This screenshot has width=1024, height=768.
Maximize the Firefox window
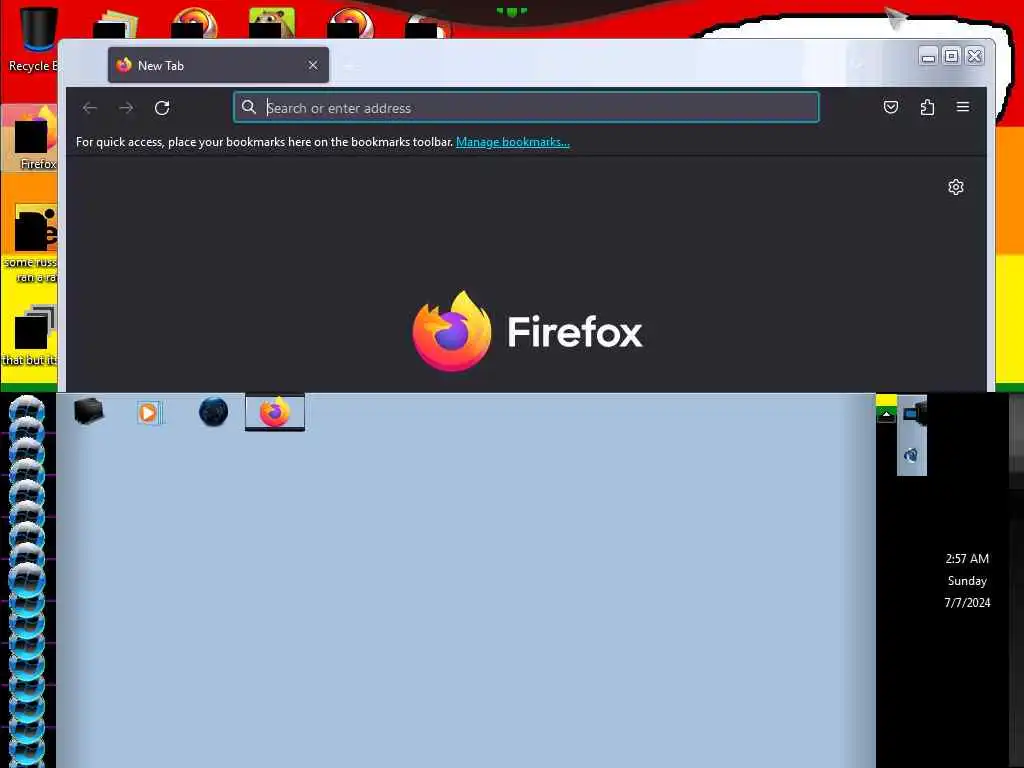952,56
